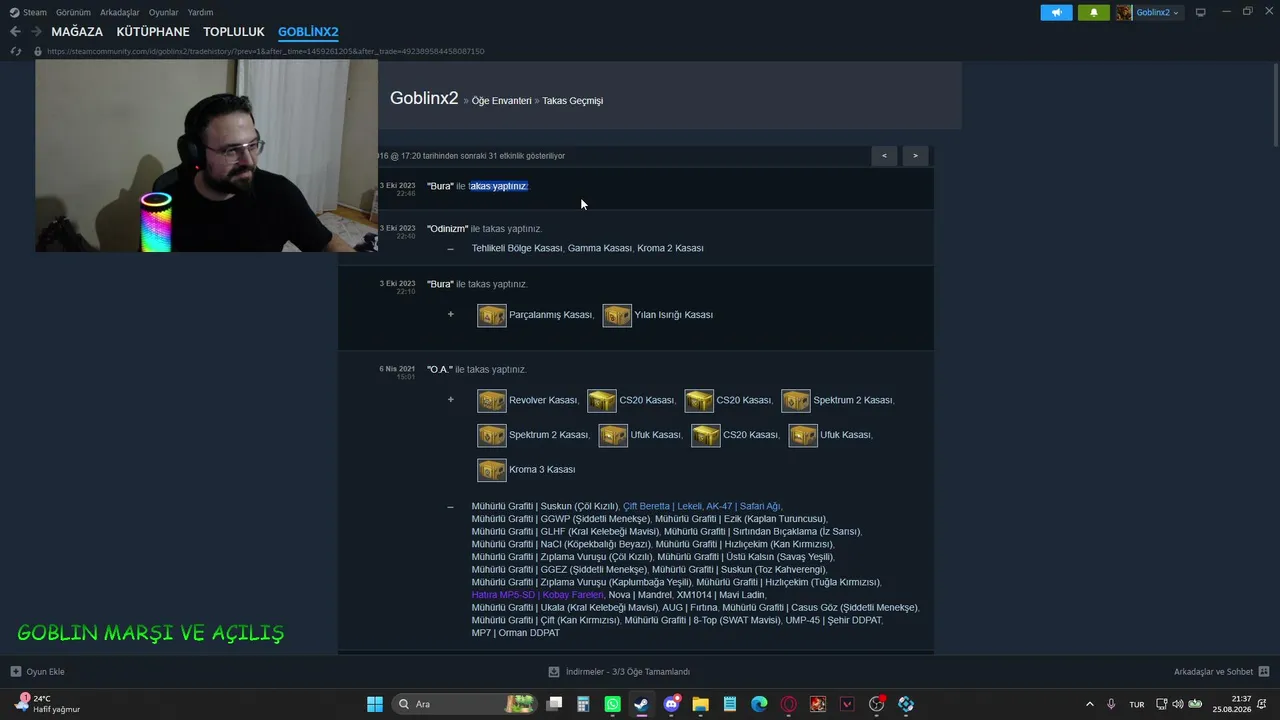Switch to the TOPLULUK tab
This screenshot has height=720, width=1280.
[x=234, y=32]
